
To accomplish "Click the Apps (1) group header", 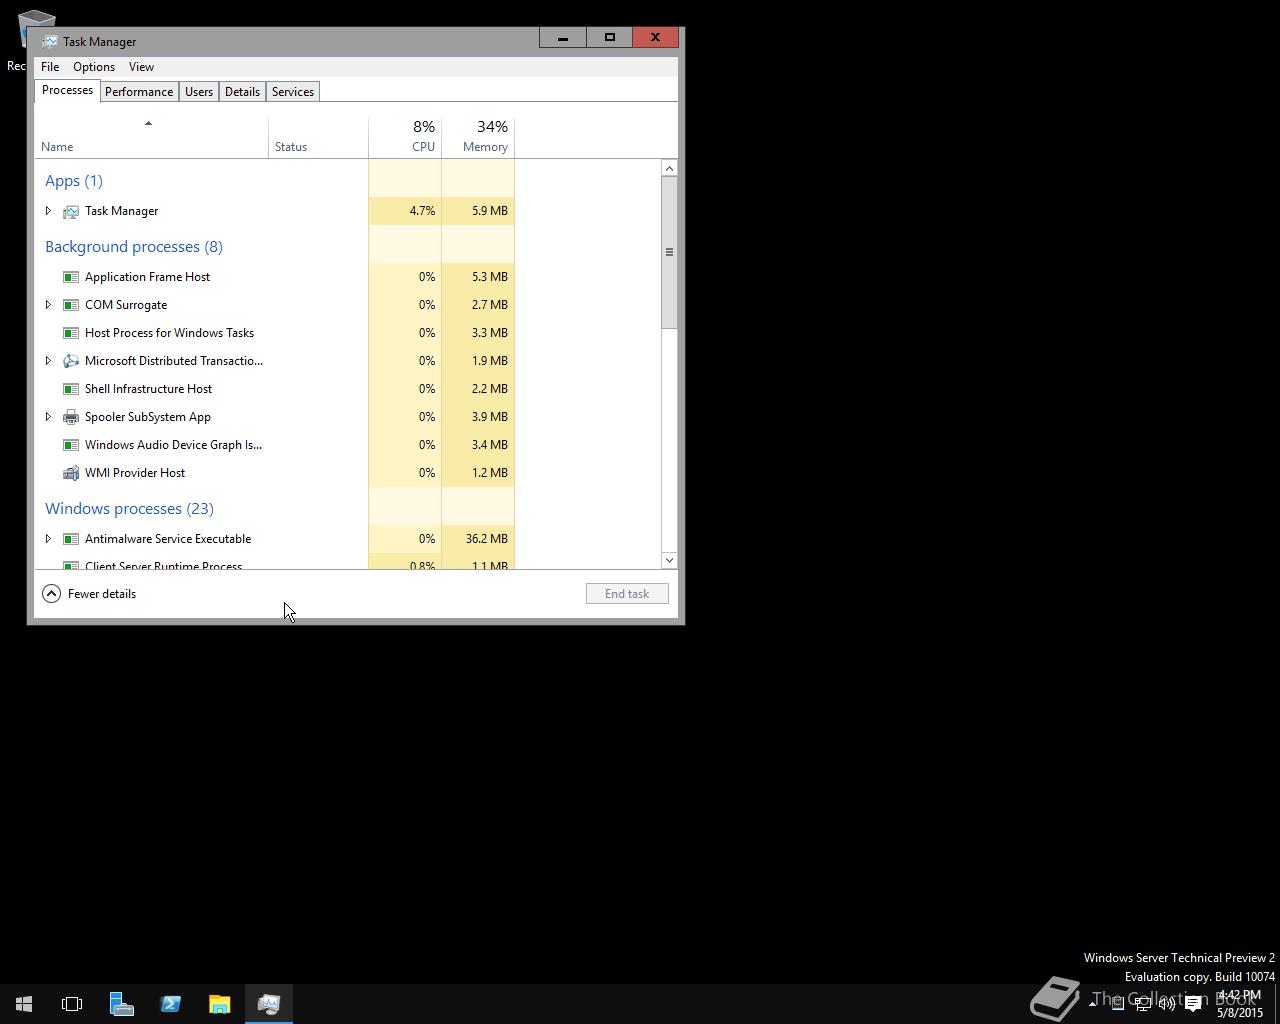I will click(x=74, y=181).
